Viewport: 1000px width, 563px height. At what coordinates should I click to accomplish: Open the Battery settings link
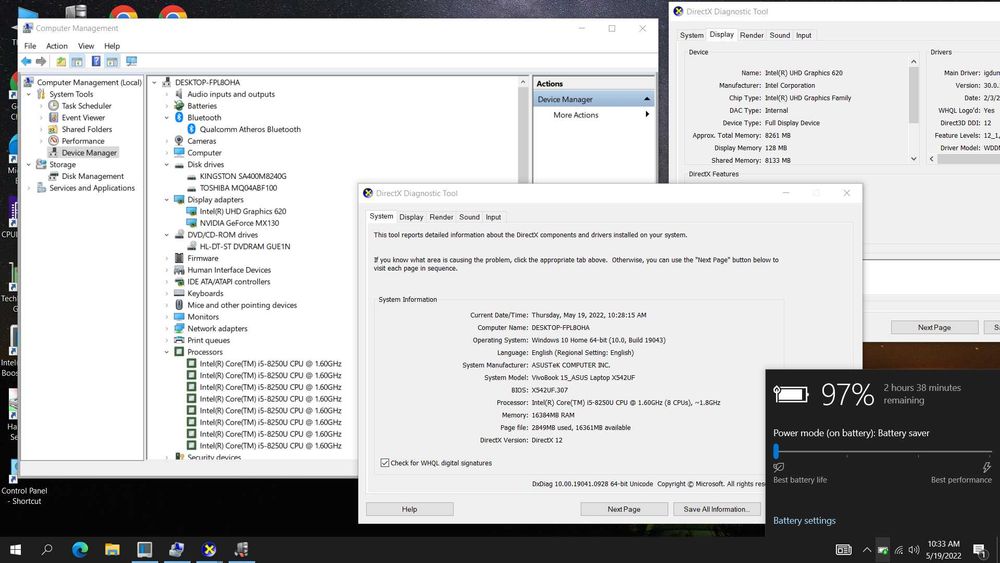click(804, 521)
